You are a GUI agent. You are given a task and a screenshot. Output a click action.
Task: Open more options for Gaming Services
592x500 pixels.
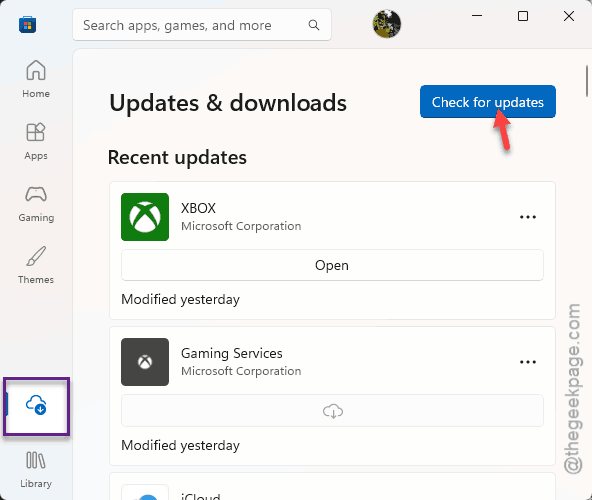click(x=528, y=362)
